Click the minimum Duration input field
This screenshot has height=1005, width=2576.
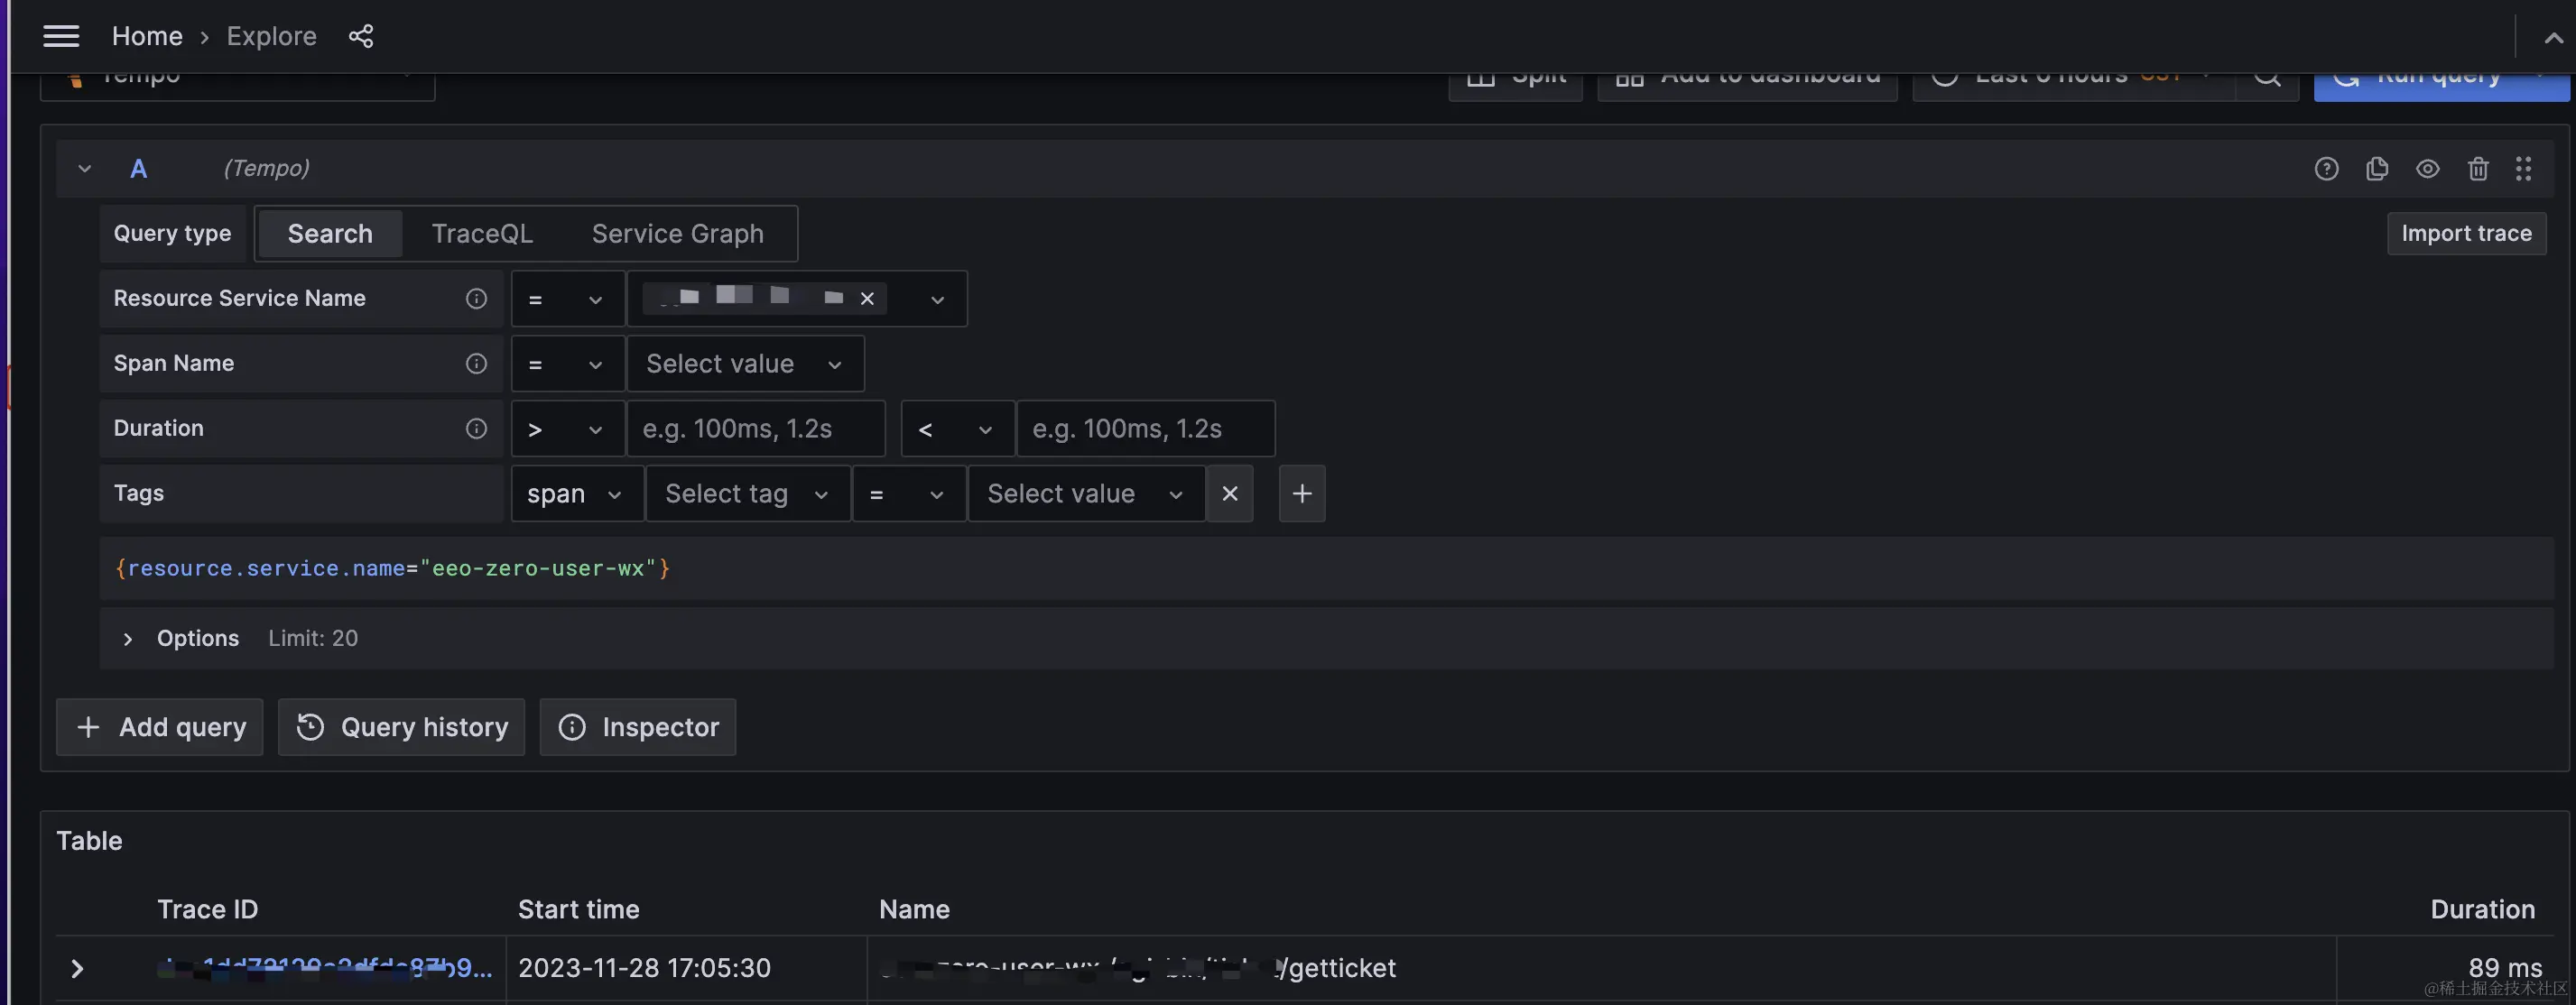pyautogui.click(x=754, y=429)
